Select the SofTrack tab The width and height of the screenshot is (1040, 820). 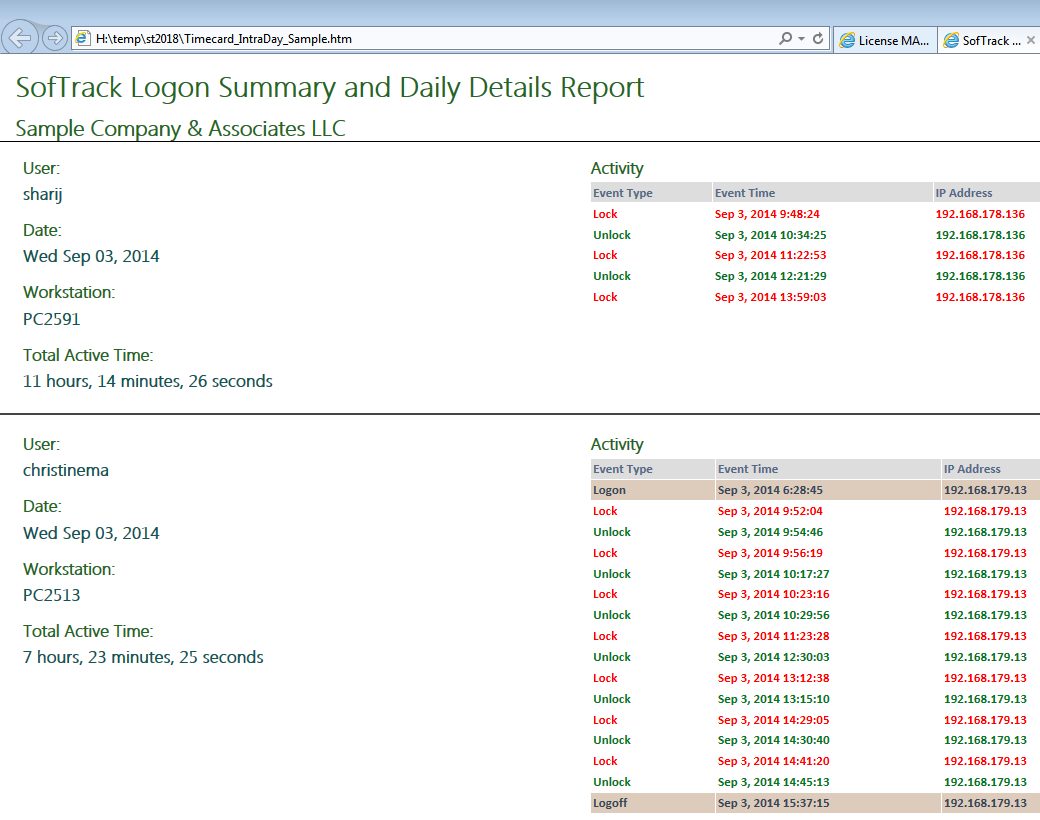(x=983, y=40)
